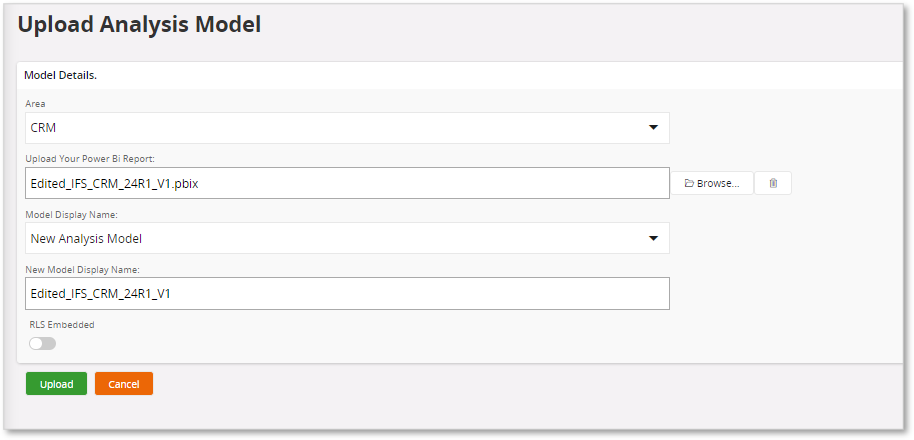
Task: Focus the New Model Display Name input
Action: 347,294
